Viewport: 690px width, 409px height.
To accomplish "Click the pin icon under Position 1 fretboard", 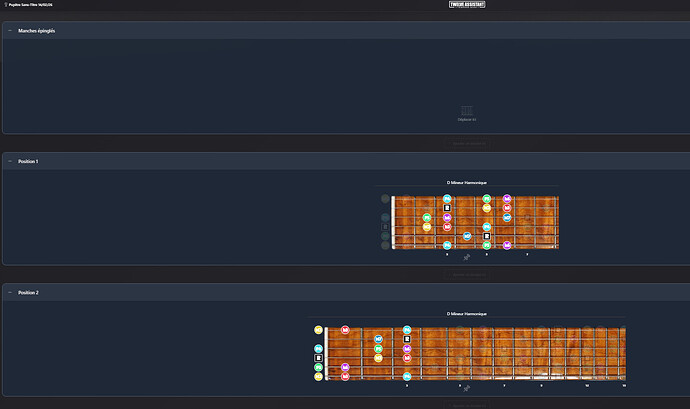I will pyautogui.click(x=466, y=256).
